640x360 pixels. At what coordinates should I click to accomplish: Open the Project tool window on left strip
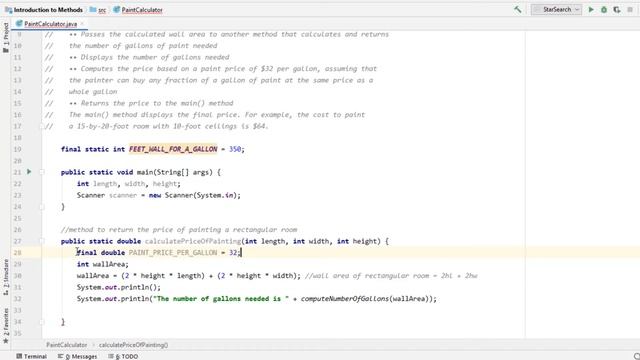[x=6, y=37]
